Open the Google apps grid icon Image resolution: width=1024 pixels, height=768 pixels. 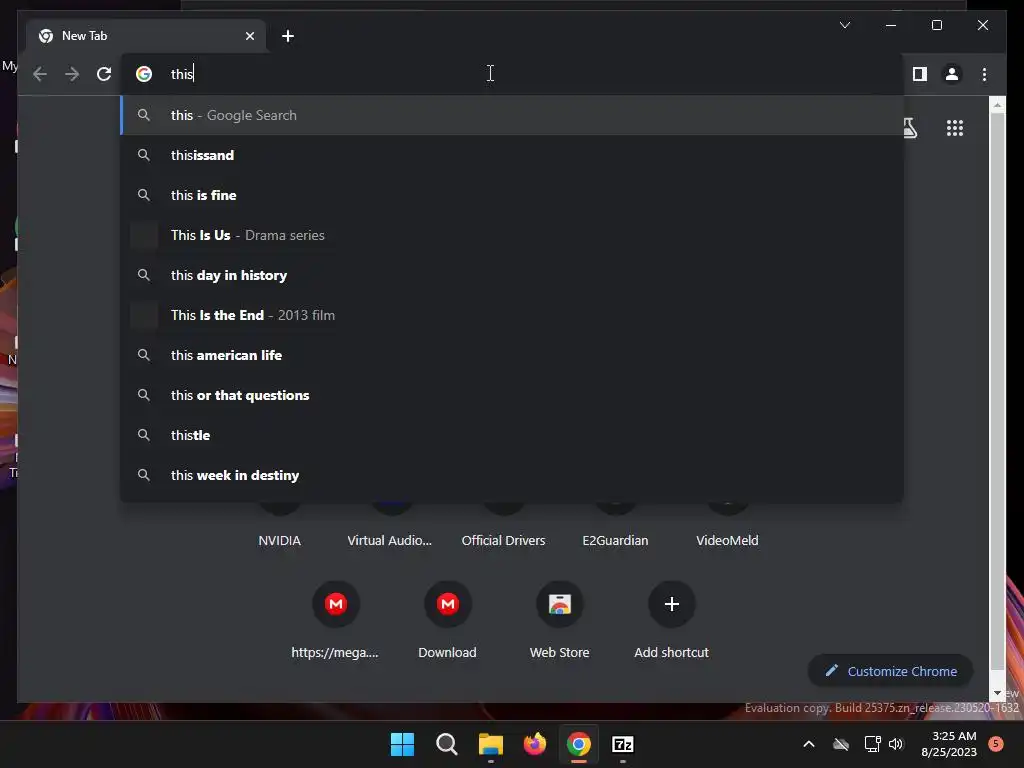click(x=955, y=128)
